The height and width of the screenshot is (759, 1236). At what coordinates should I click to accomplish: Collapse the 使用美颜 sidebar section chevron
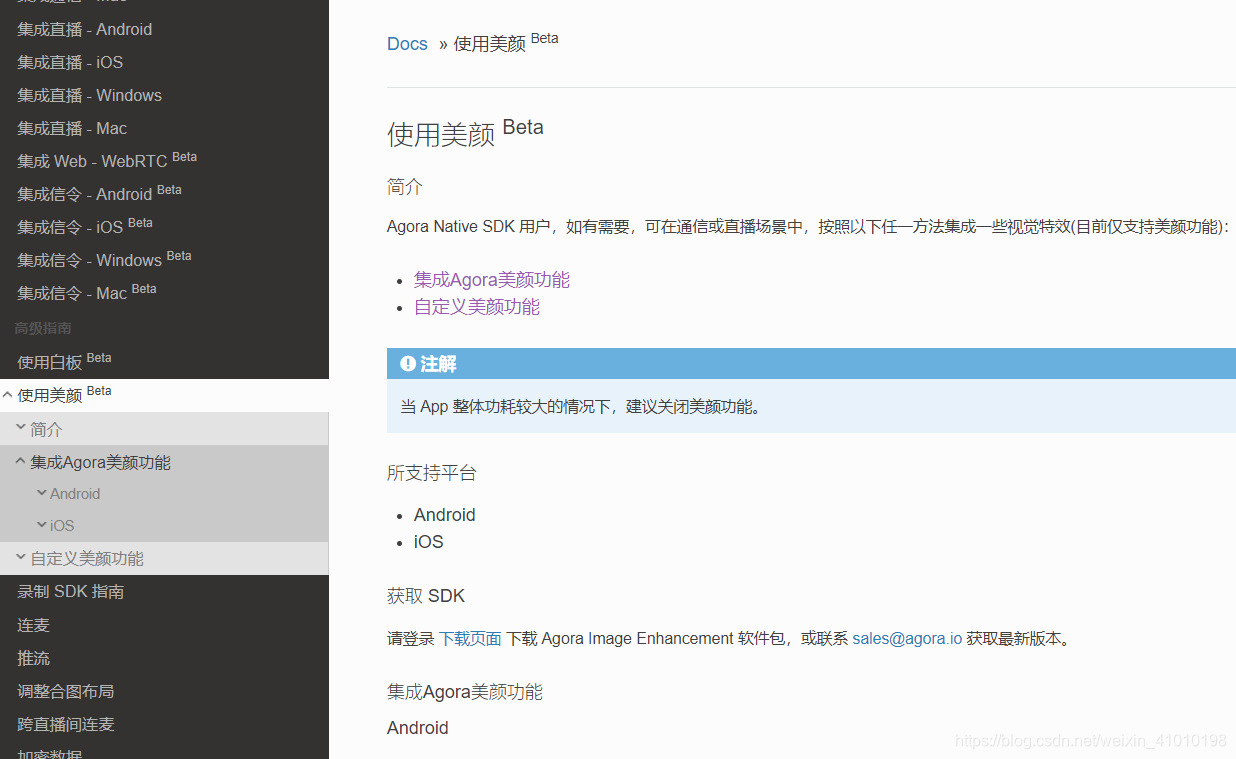[8, 395]
